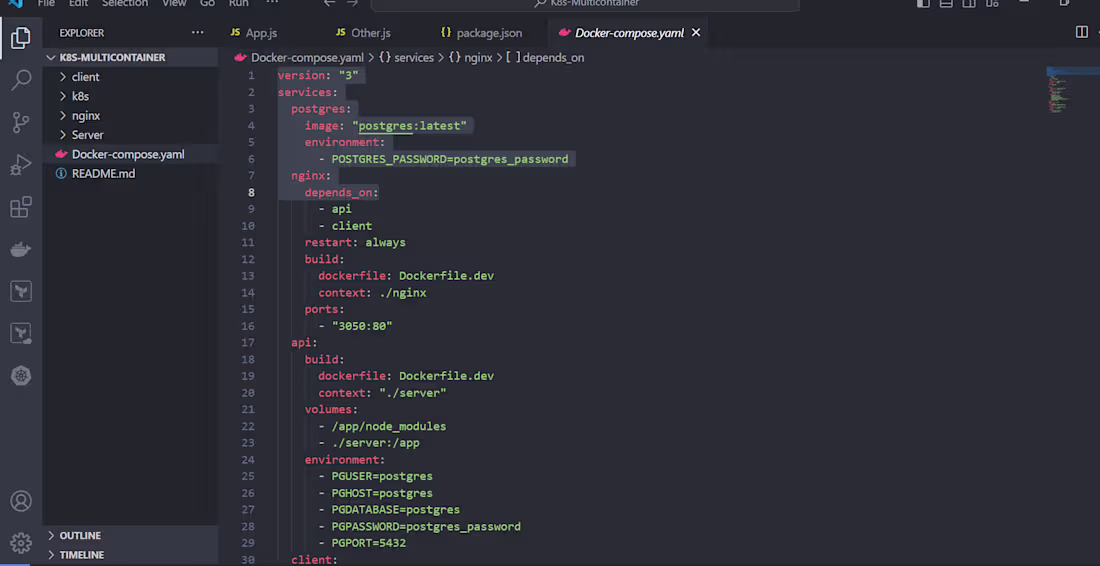
Task: Open the Kubernetes helm-wheel view
Action: pos(21,376)
